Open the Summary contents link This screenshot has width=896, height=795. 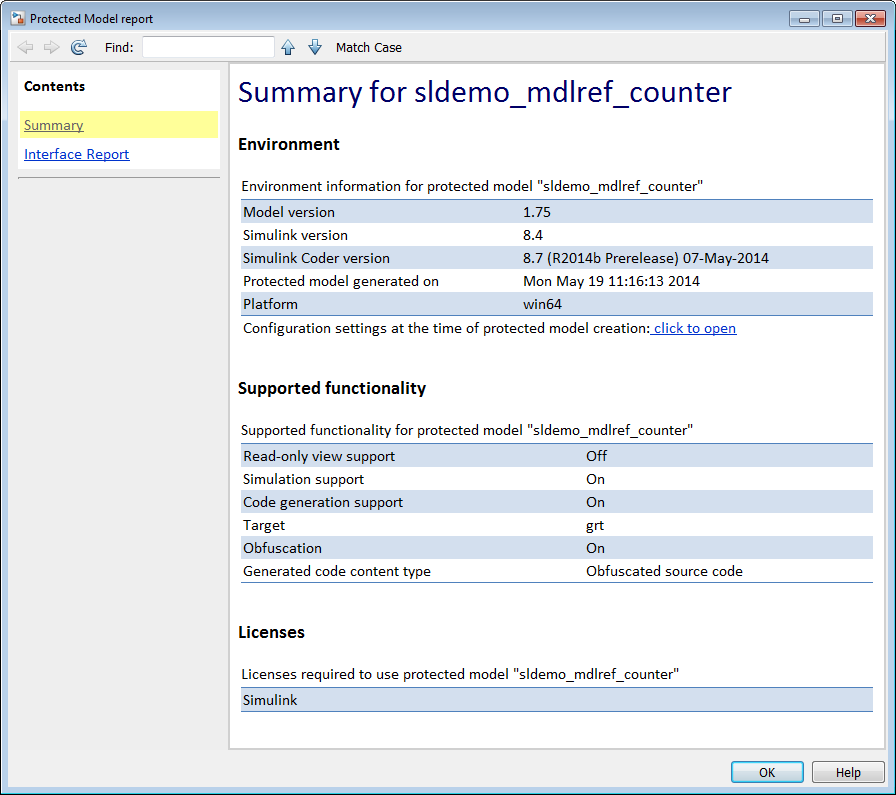(54, 125)
